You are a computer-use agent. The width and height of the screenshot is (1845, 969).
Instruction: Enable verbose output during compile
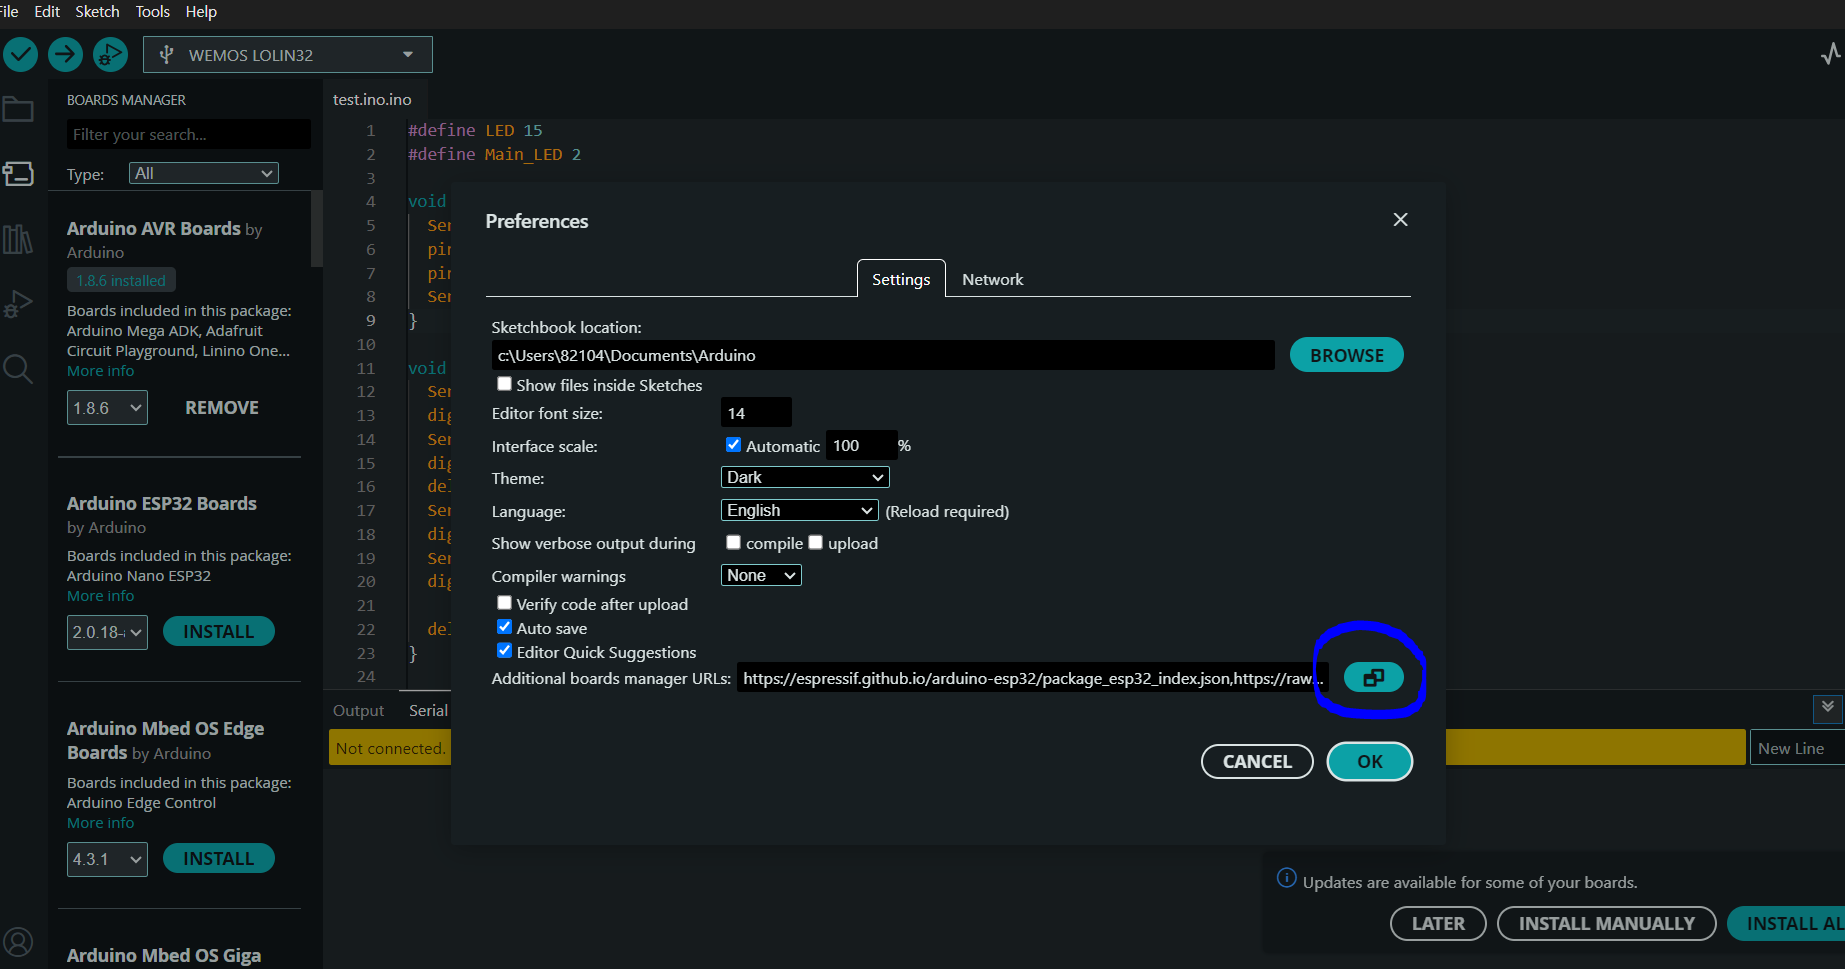[733, 542]
